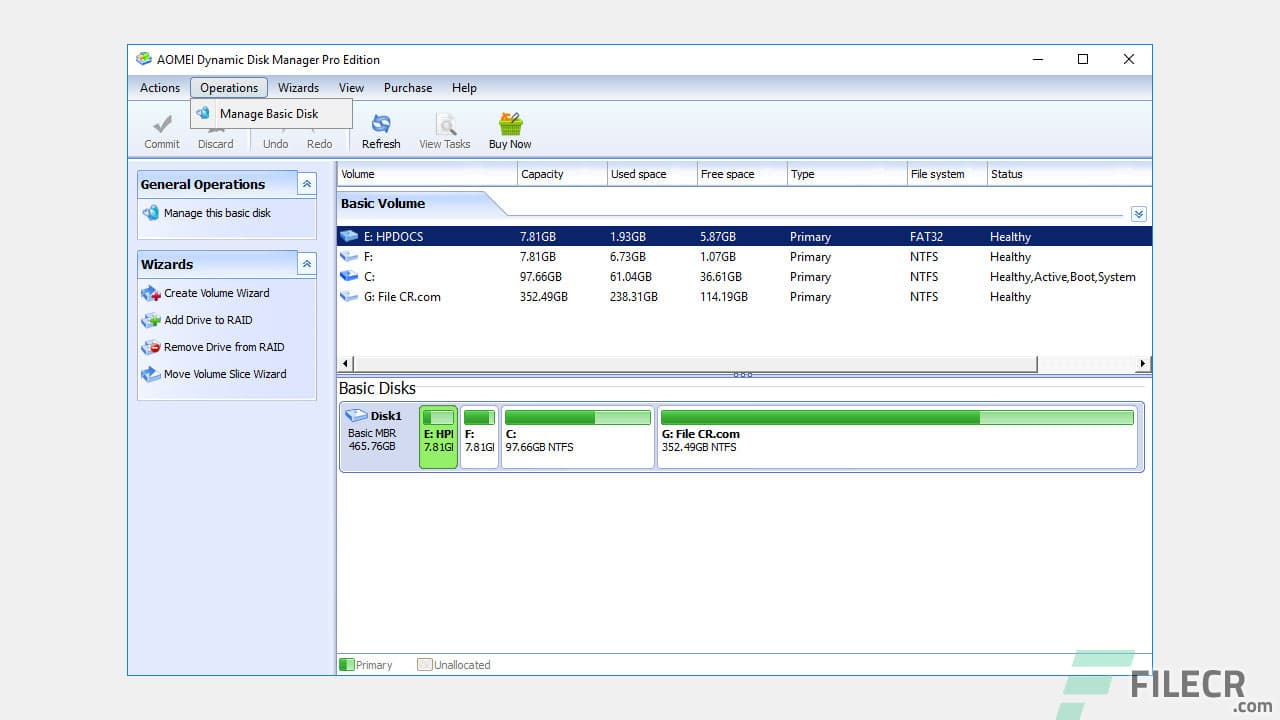Open the View Tasks panel
The image size is (1280, 720).
click(444, 124)
